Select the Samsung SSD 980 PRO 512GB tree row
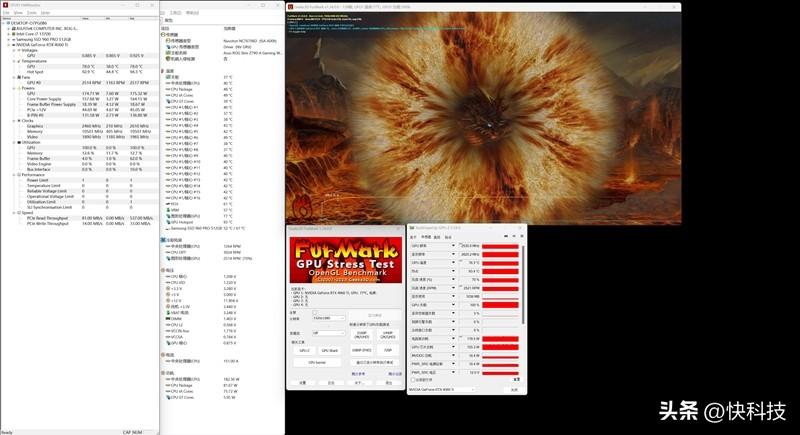This screenshot has width=800, height=435. tap(43, 39)
